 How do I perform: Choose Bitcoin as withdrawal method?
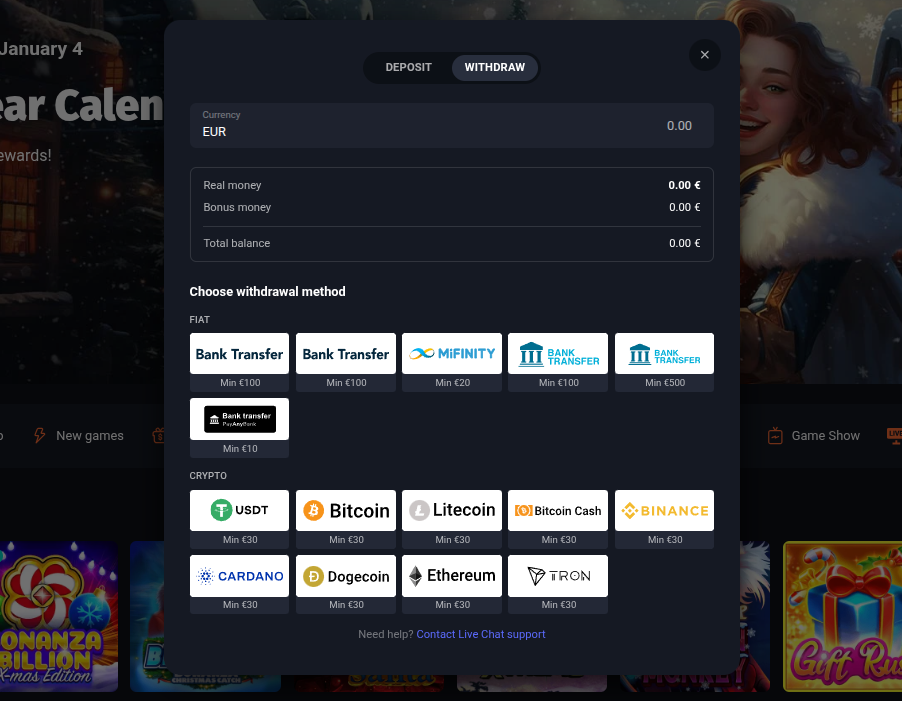[346, 511]
